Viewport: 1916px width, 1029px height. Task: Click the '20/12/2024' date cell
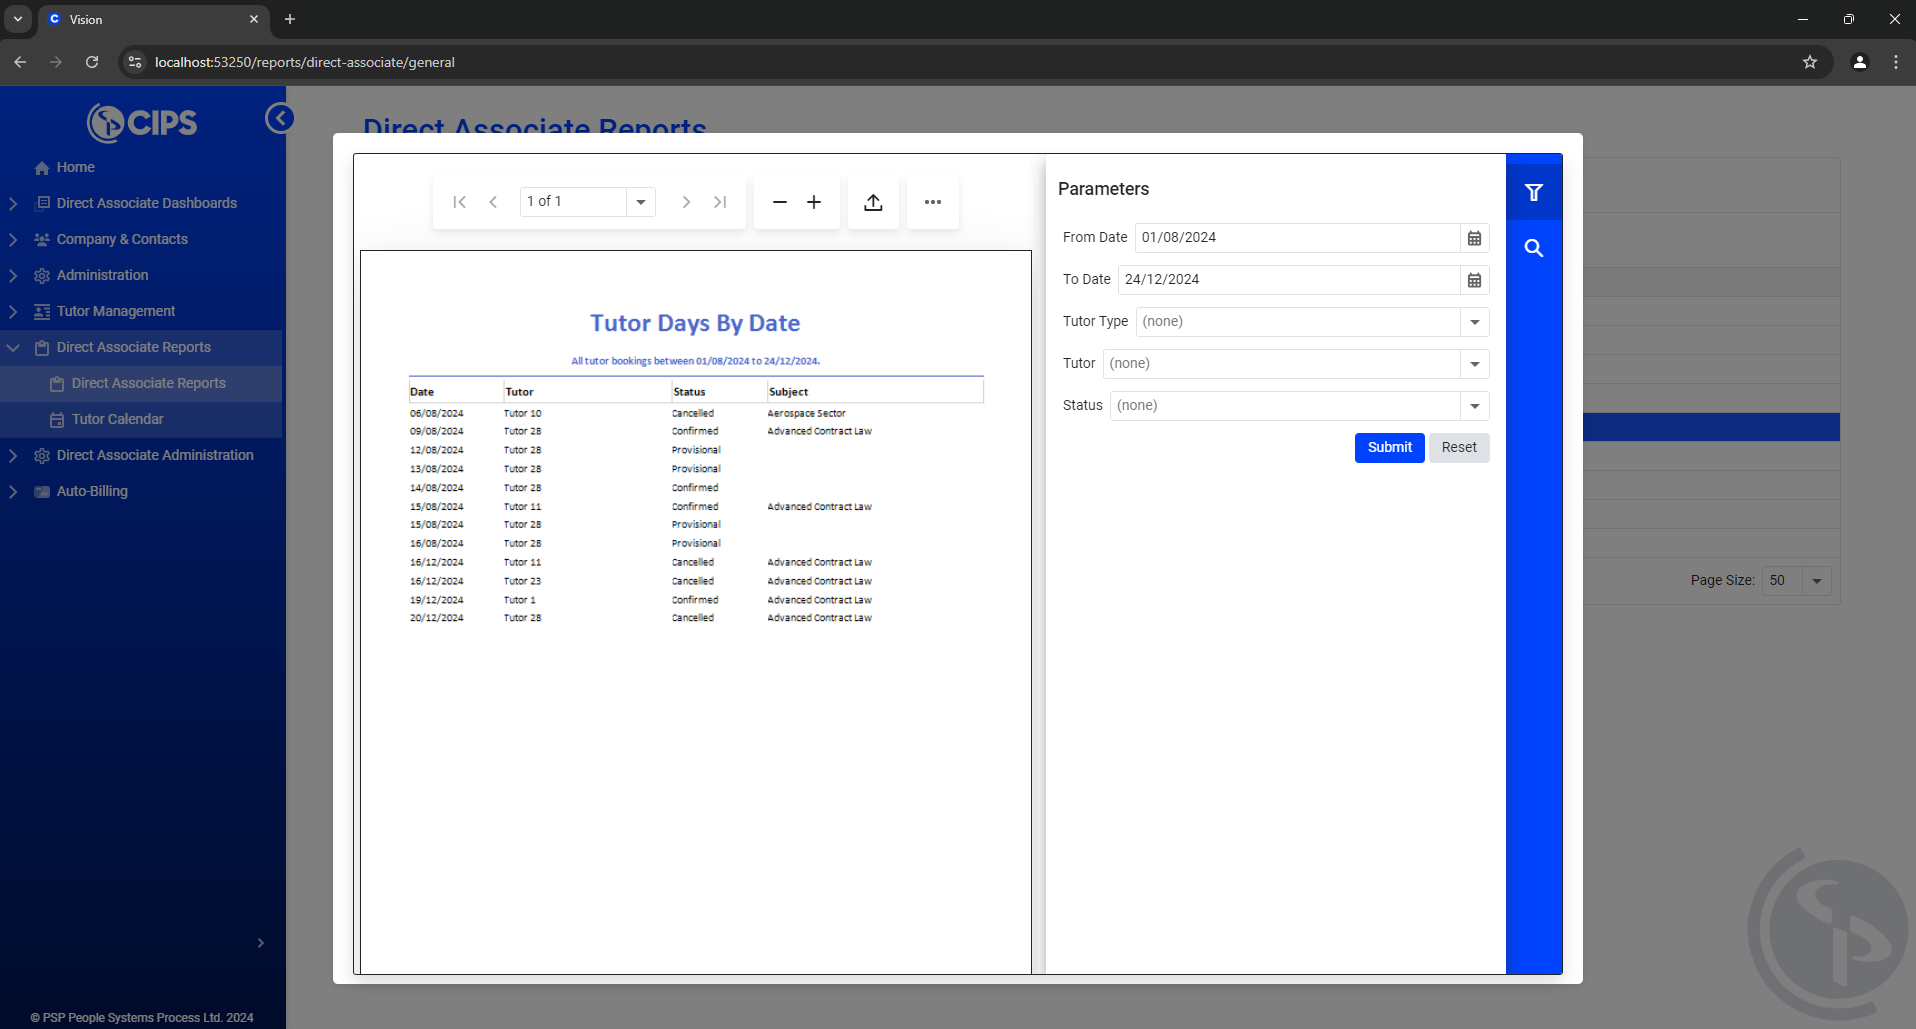436,618
